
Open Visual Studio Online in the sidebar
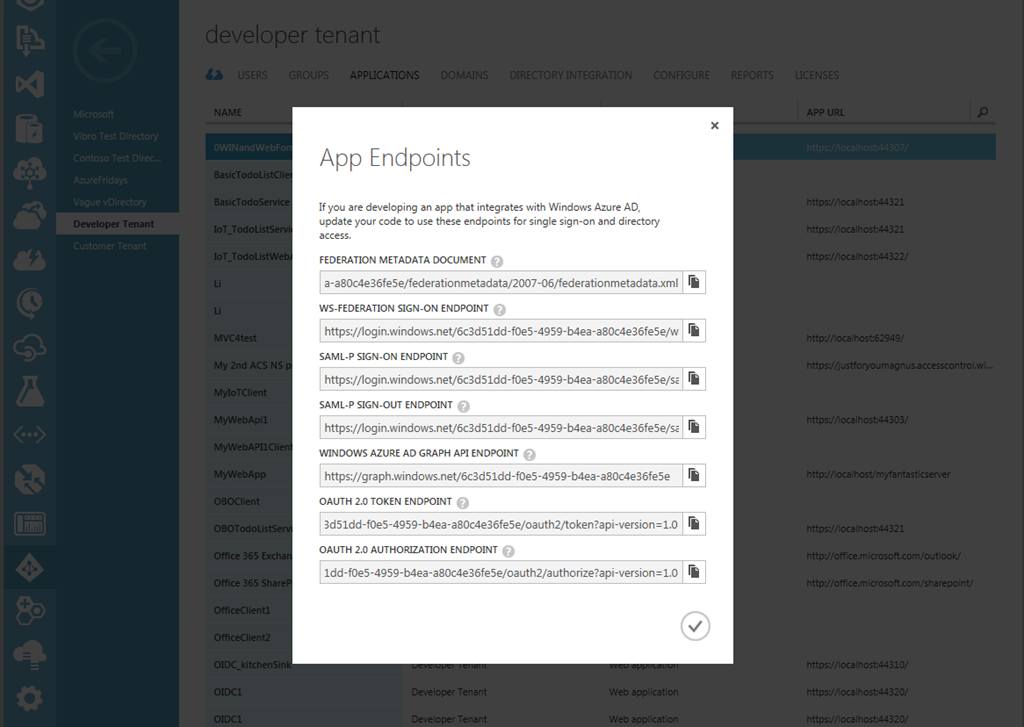(x=29, y=85)
